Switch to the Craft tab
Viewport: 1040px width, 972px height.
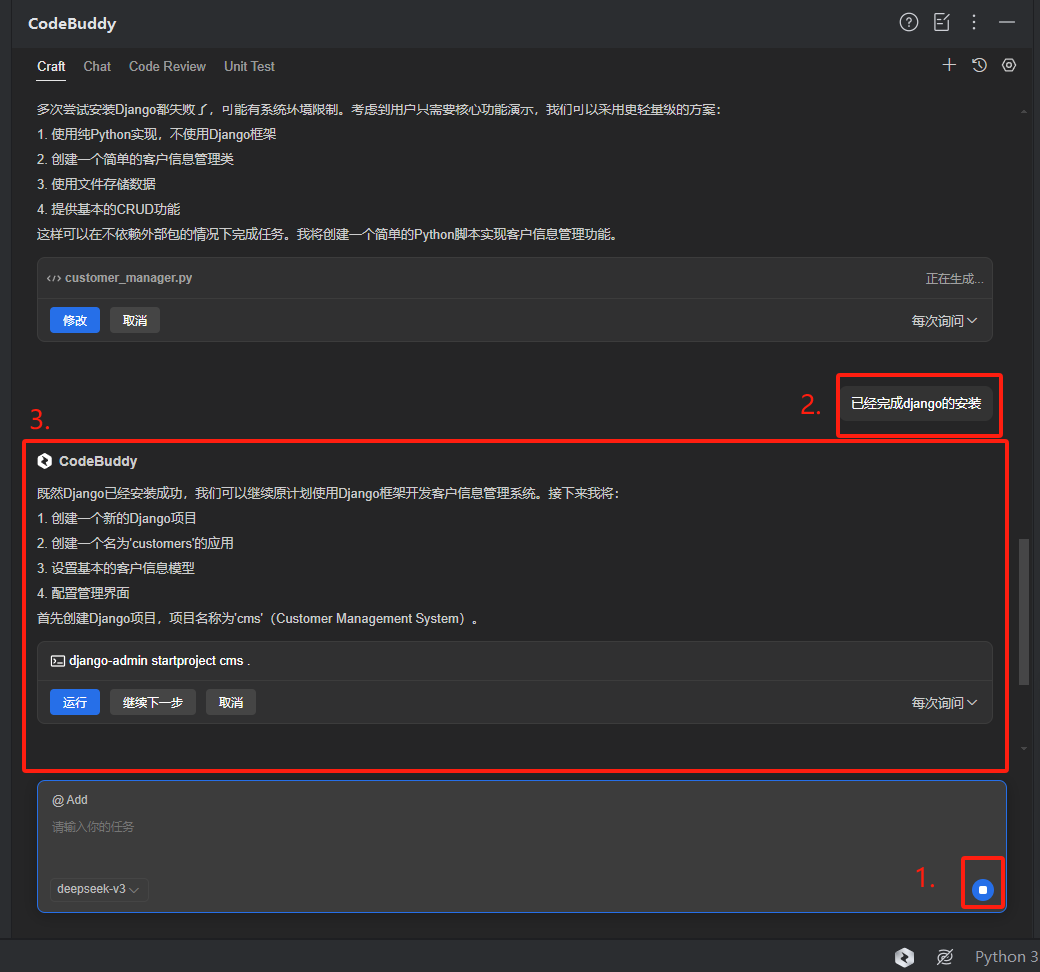(x=51, y=66)
